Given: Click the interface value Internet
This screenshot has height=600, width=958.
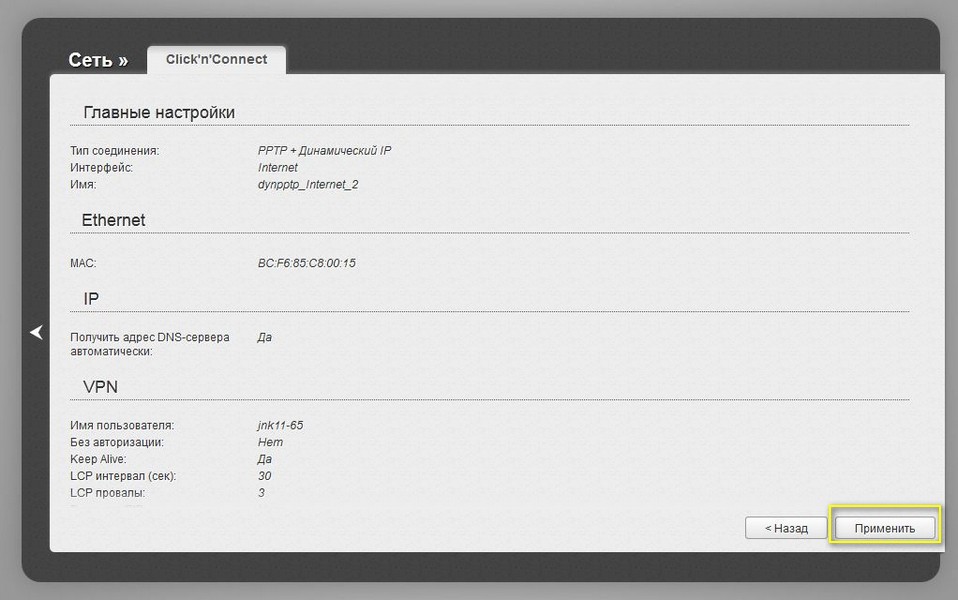Looking at the screenshot, I should [277, 167].
